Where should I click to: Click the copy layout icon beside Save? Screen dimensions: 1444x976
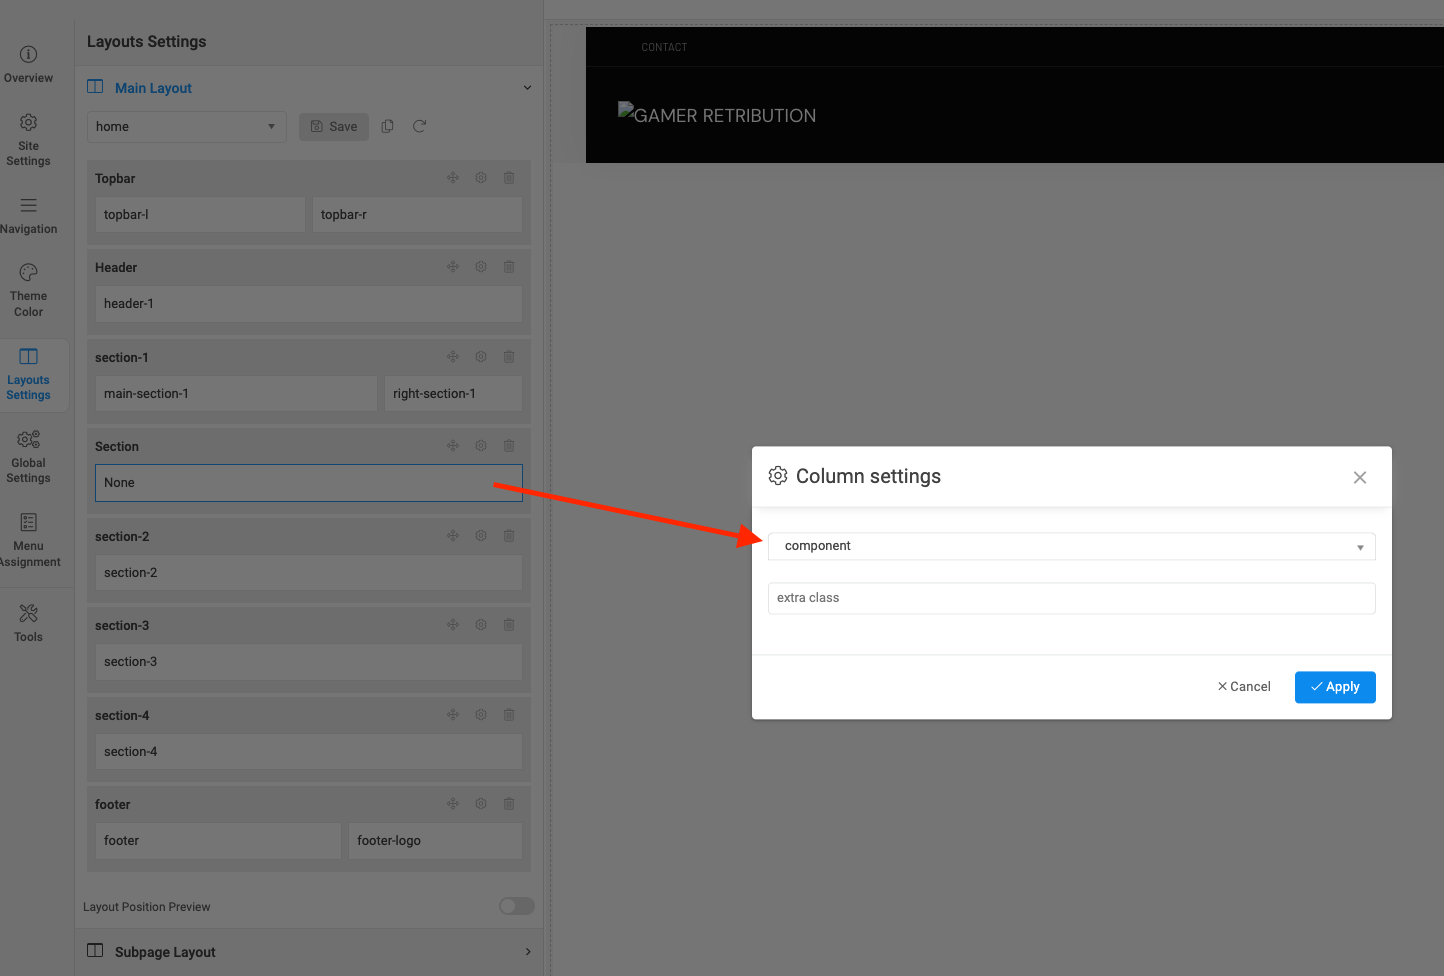click(x=388, y=126)
